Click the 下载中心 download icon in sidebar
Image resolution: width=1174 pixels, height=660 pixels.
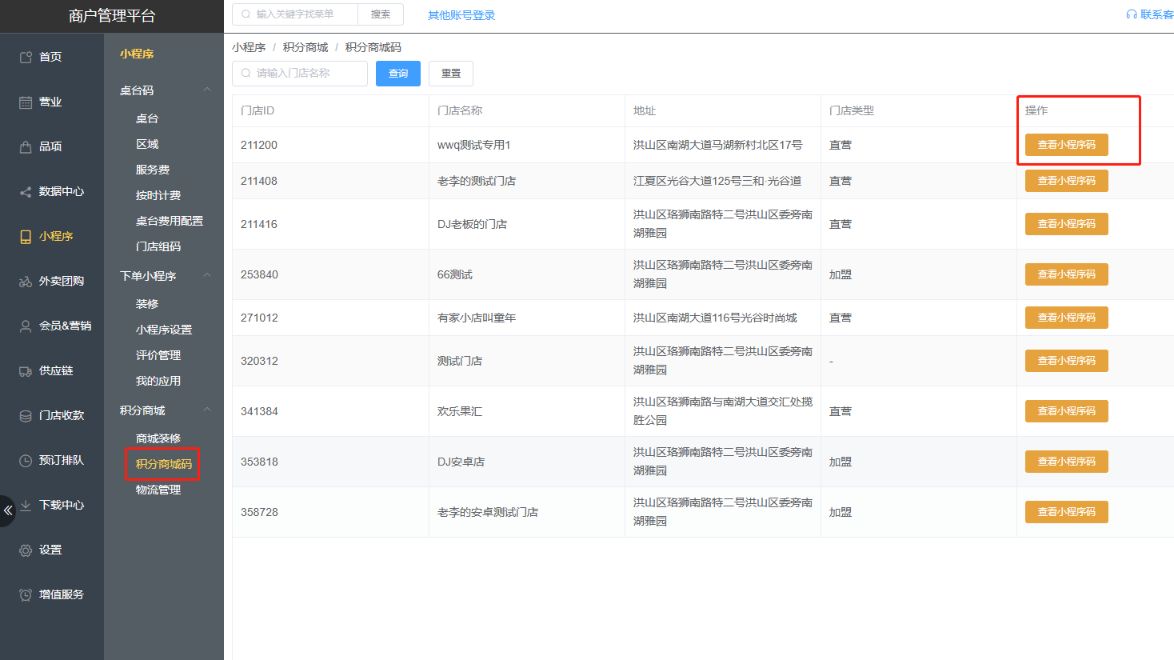(25, 506)
